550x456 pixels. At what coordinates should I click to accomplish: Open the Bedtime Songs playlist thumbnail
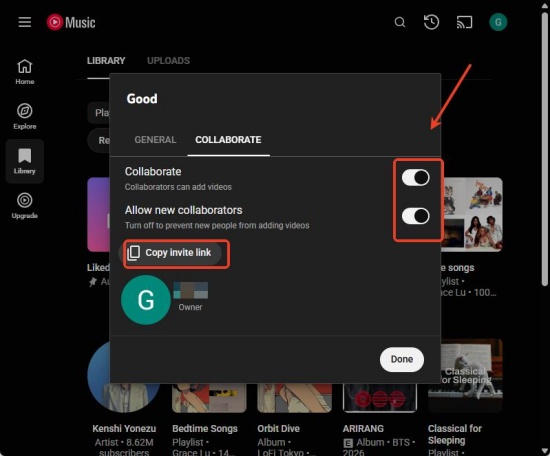click(209, 398)
